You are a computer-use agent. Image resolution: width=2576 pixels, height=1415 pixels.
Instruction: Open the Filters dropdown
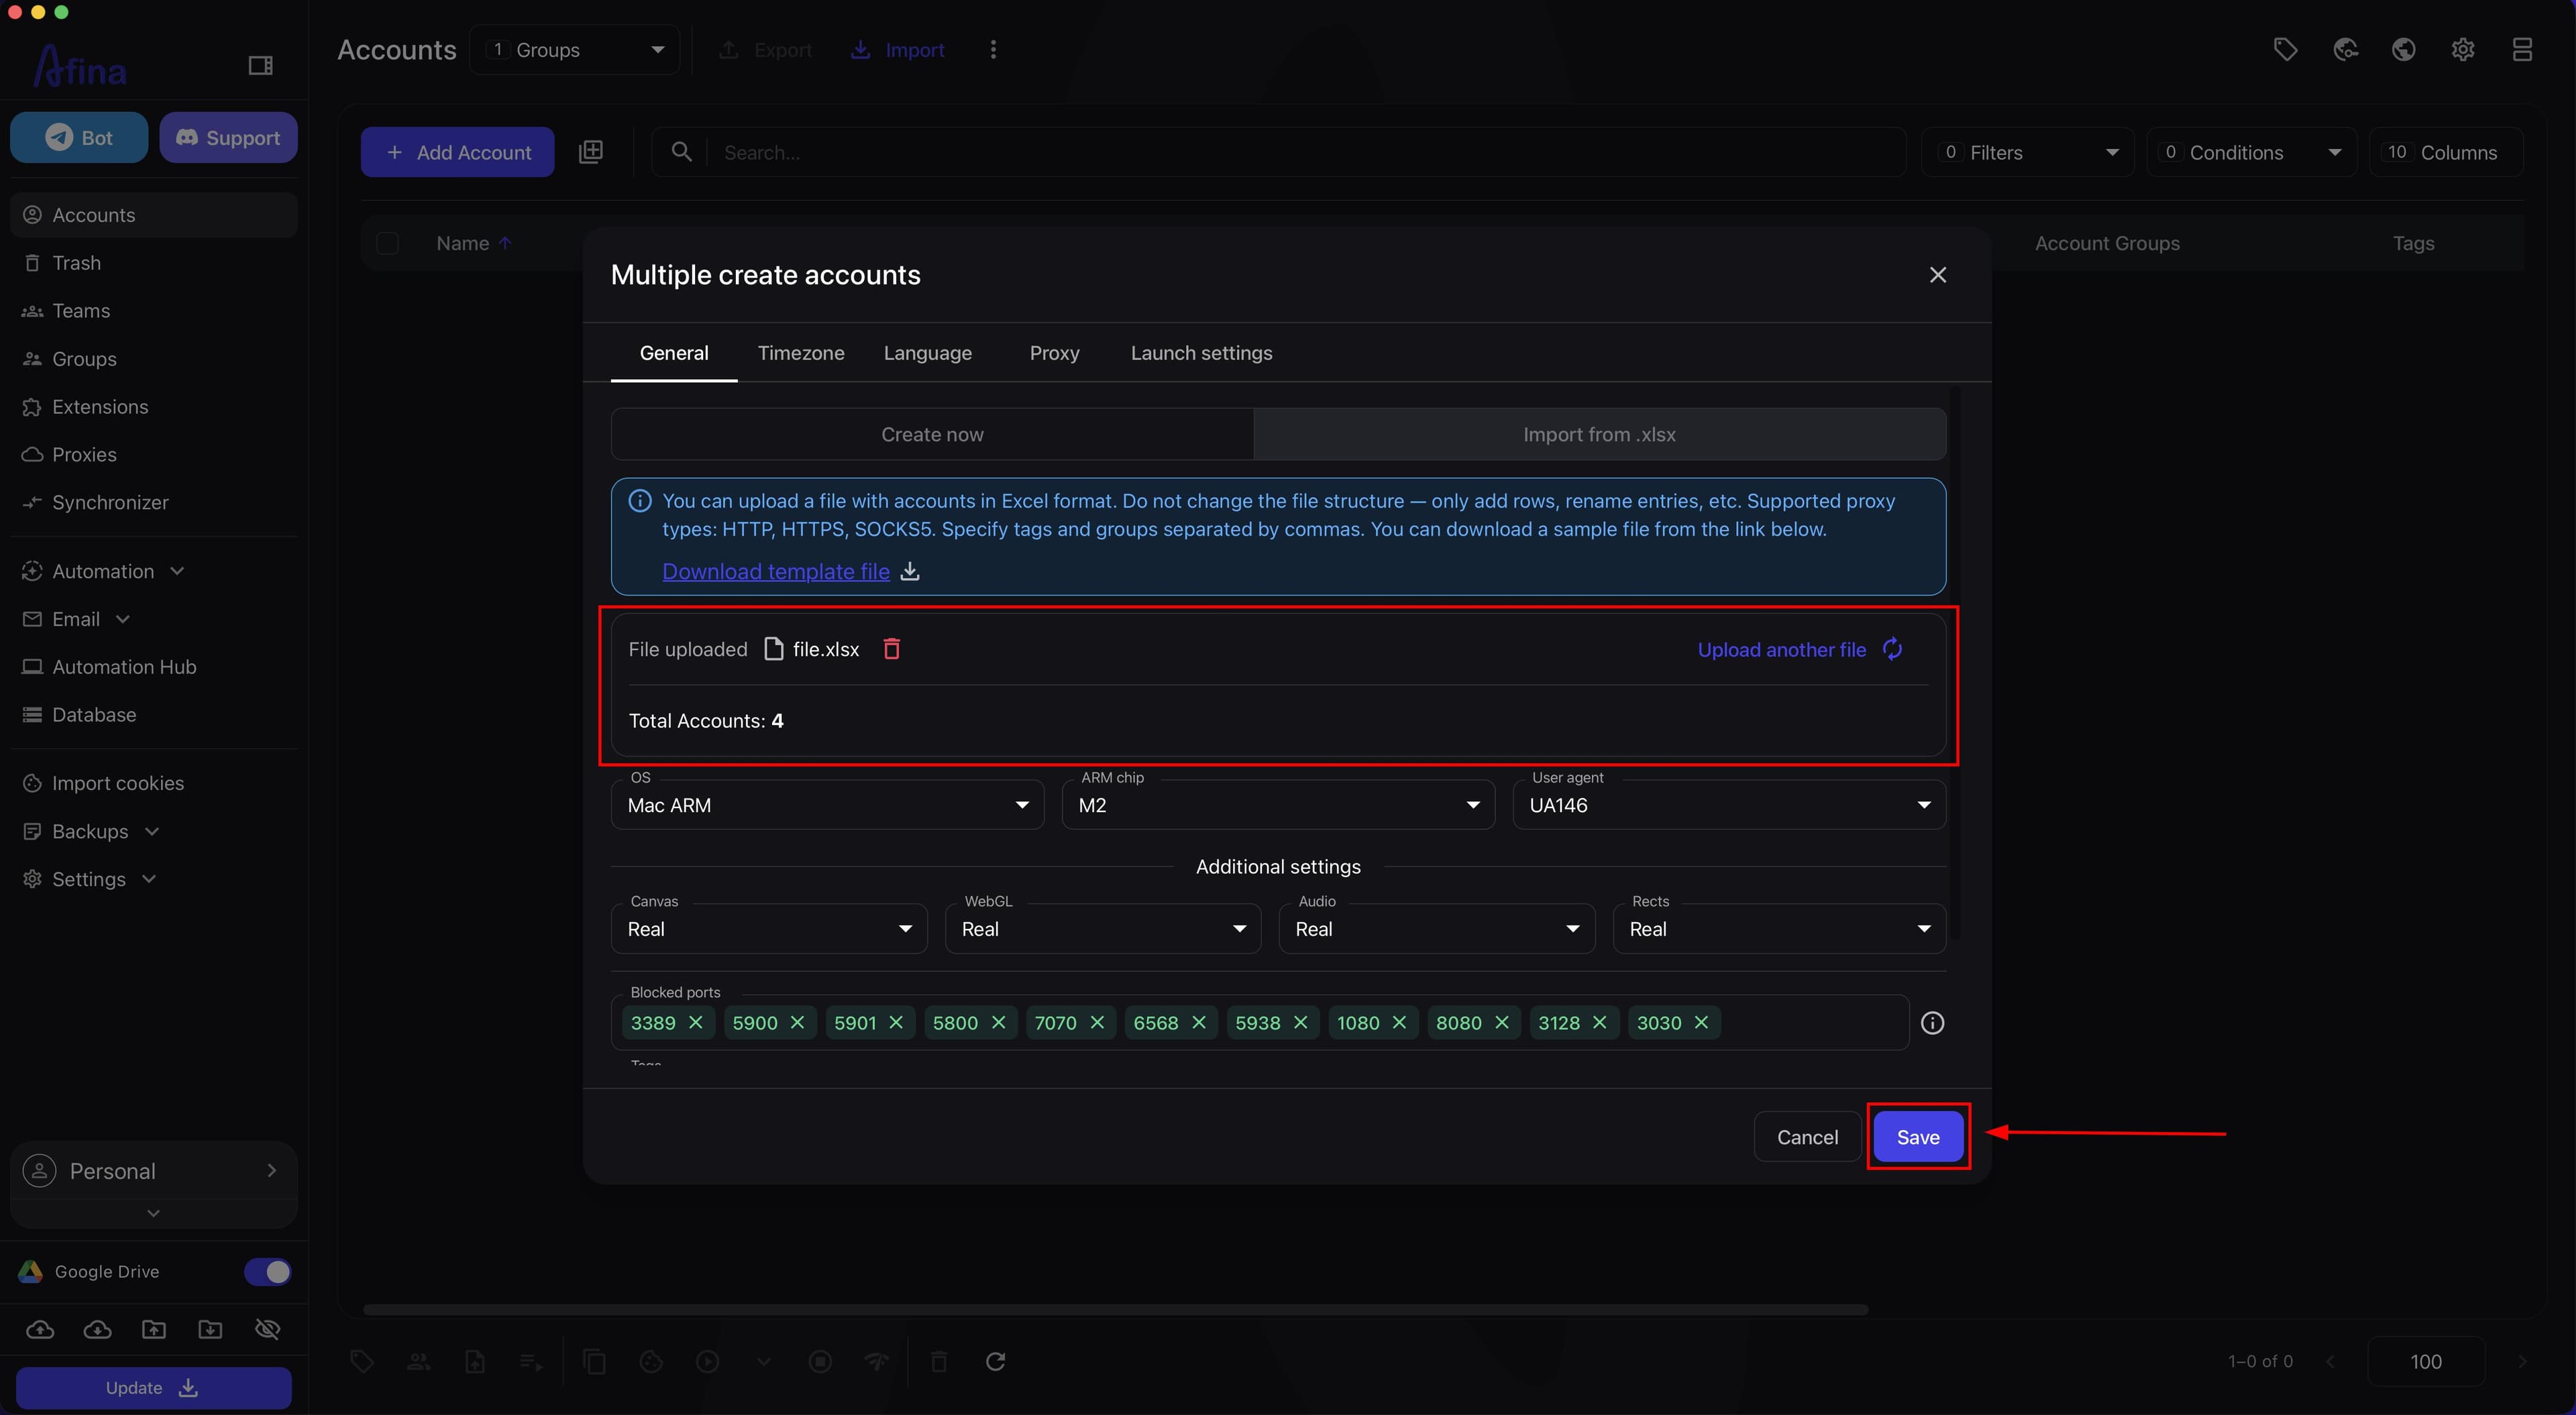point(2028,152)
